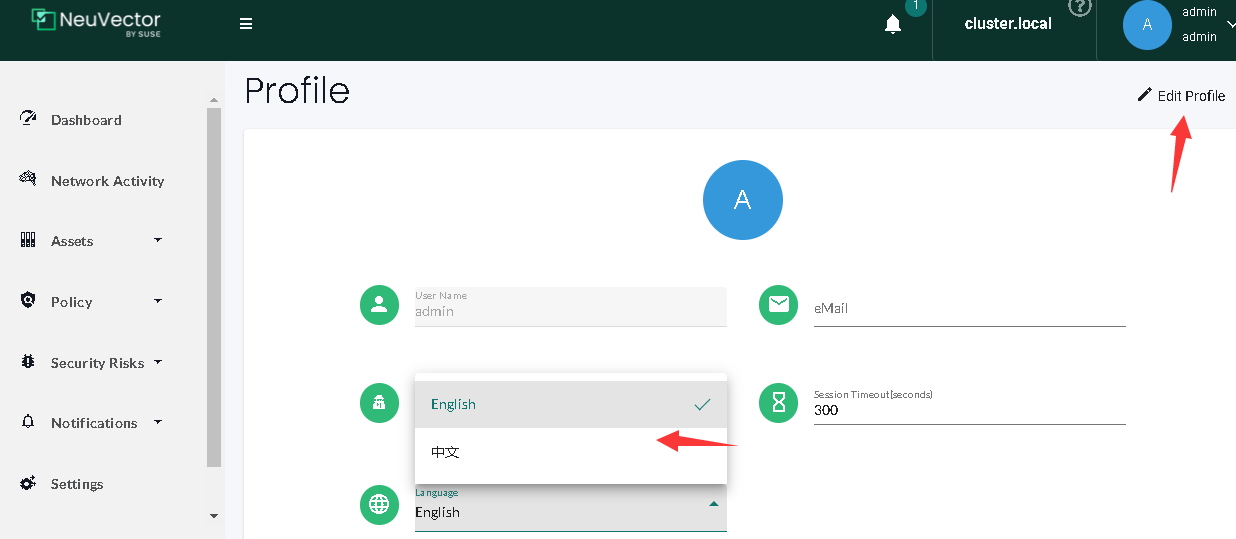Click the green globe language icon
The height and width of the screenshot is (539, 1236).
379,504
